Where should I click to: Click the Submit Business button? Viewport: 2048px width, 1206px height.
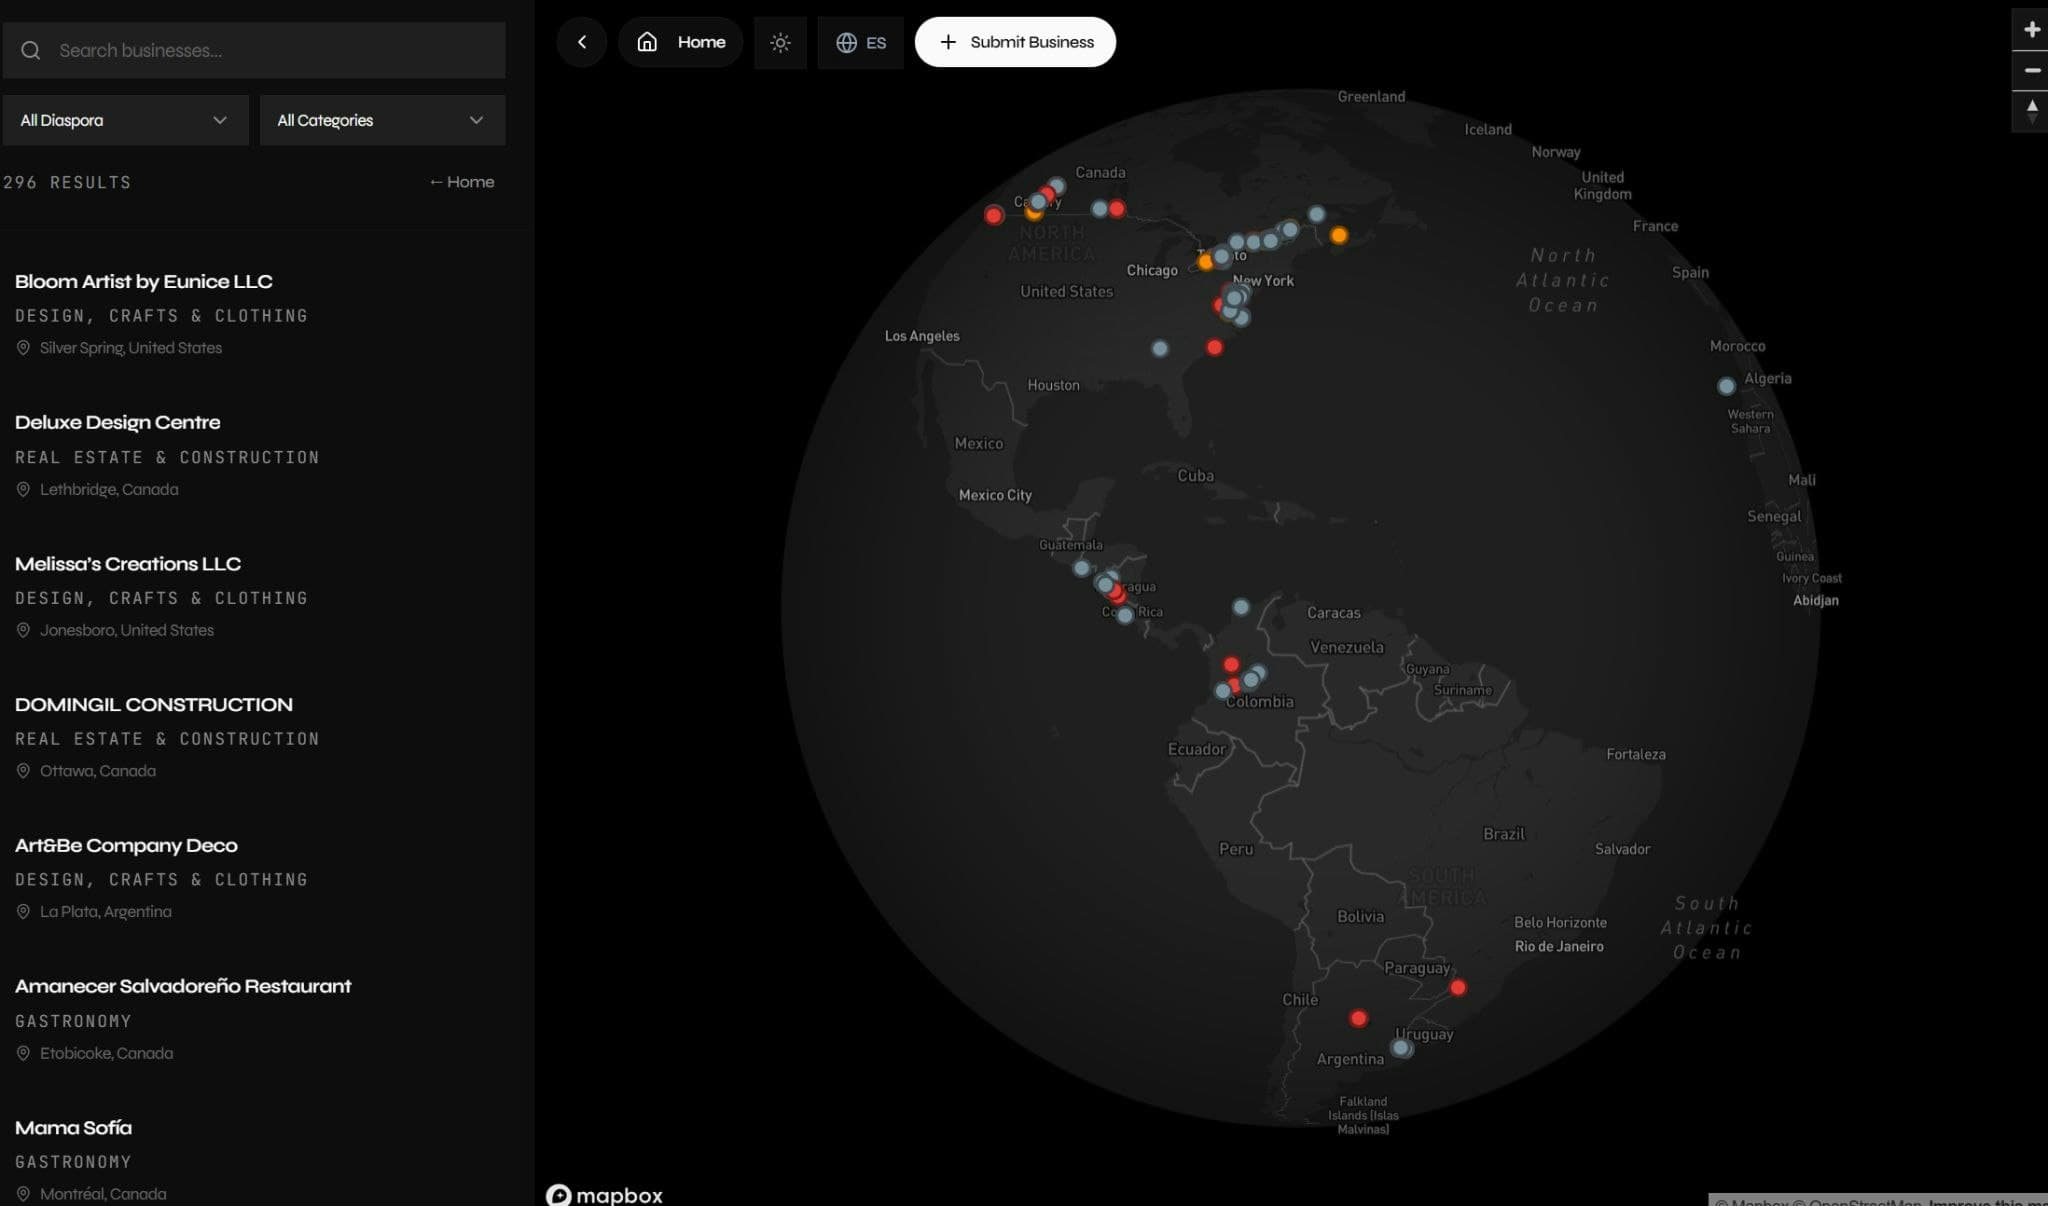(x=1015, y=42)
